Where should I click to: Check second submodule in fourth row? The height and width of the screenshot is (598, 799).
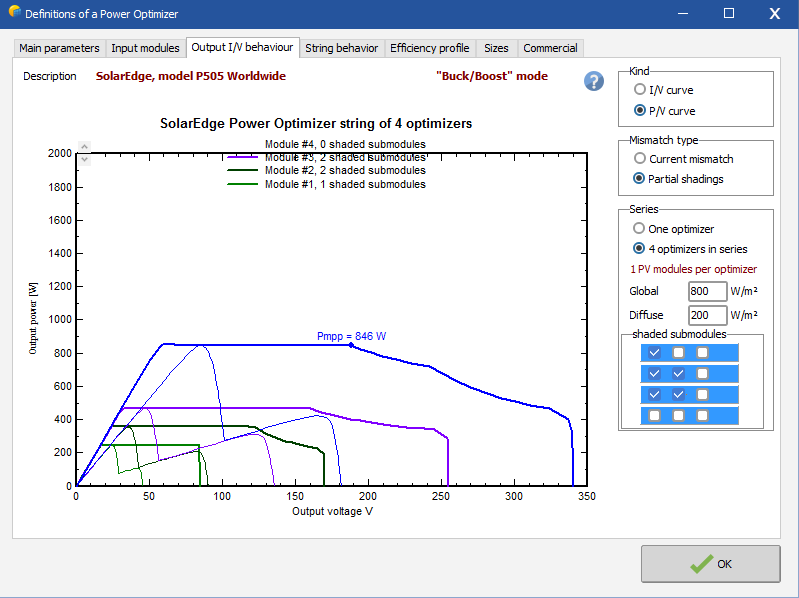pos(678,416)
